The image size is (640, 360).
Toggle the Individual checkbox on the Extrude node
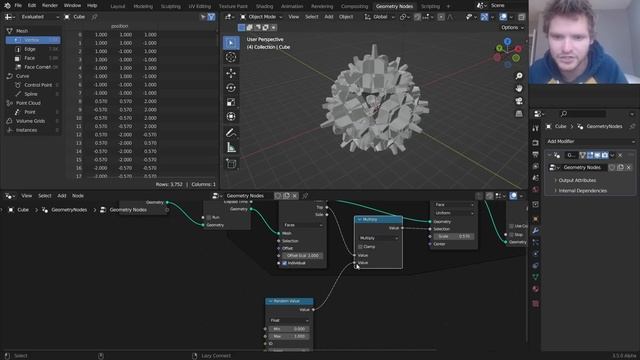284,263
